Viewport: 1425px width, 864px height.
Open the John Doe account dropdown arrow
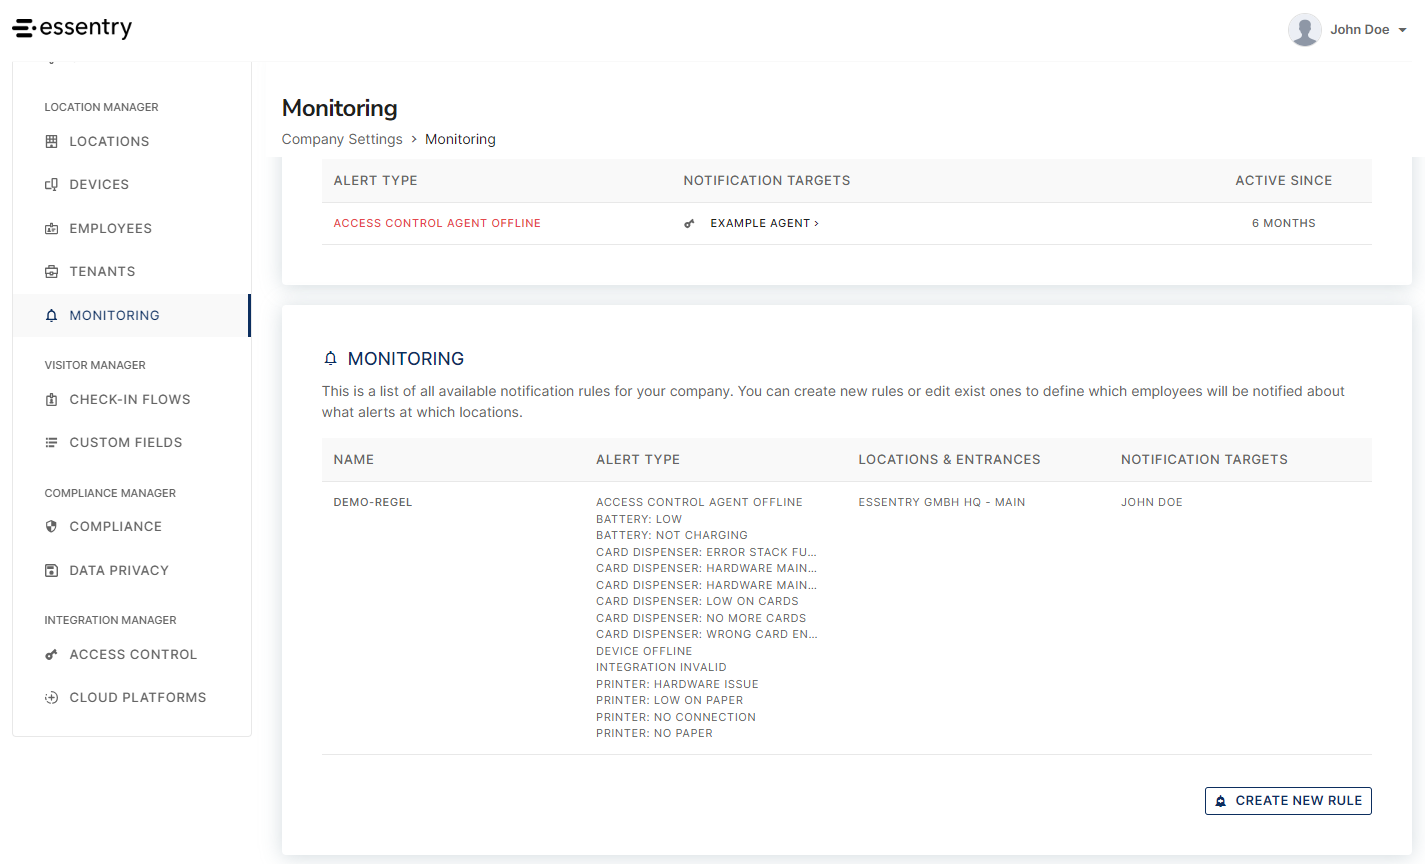1402,30
